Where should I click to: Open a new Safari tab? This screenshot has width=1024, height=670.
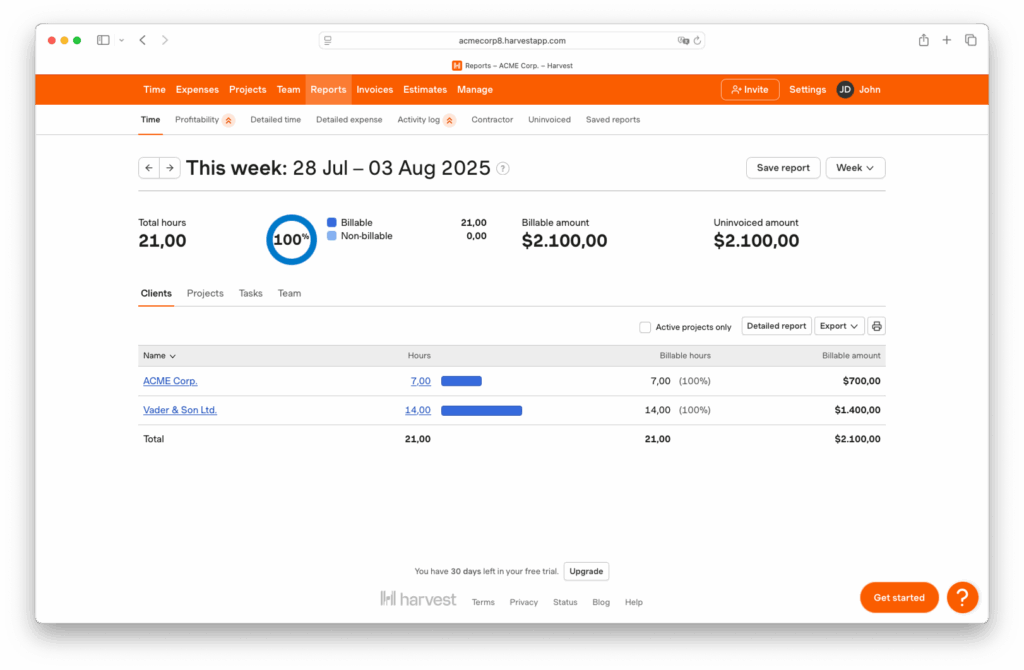(946, 40)
